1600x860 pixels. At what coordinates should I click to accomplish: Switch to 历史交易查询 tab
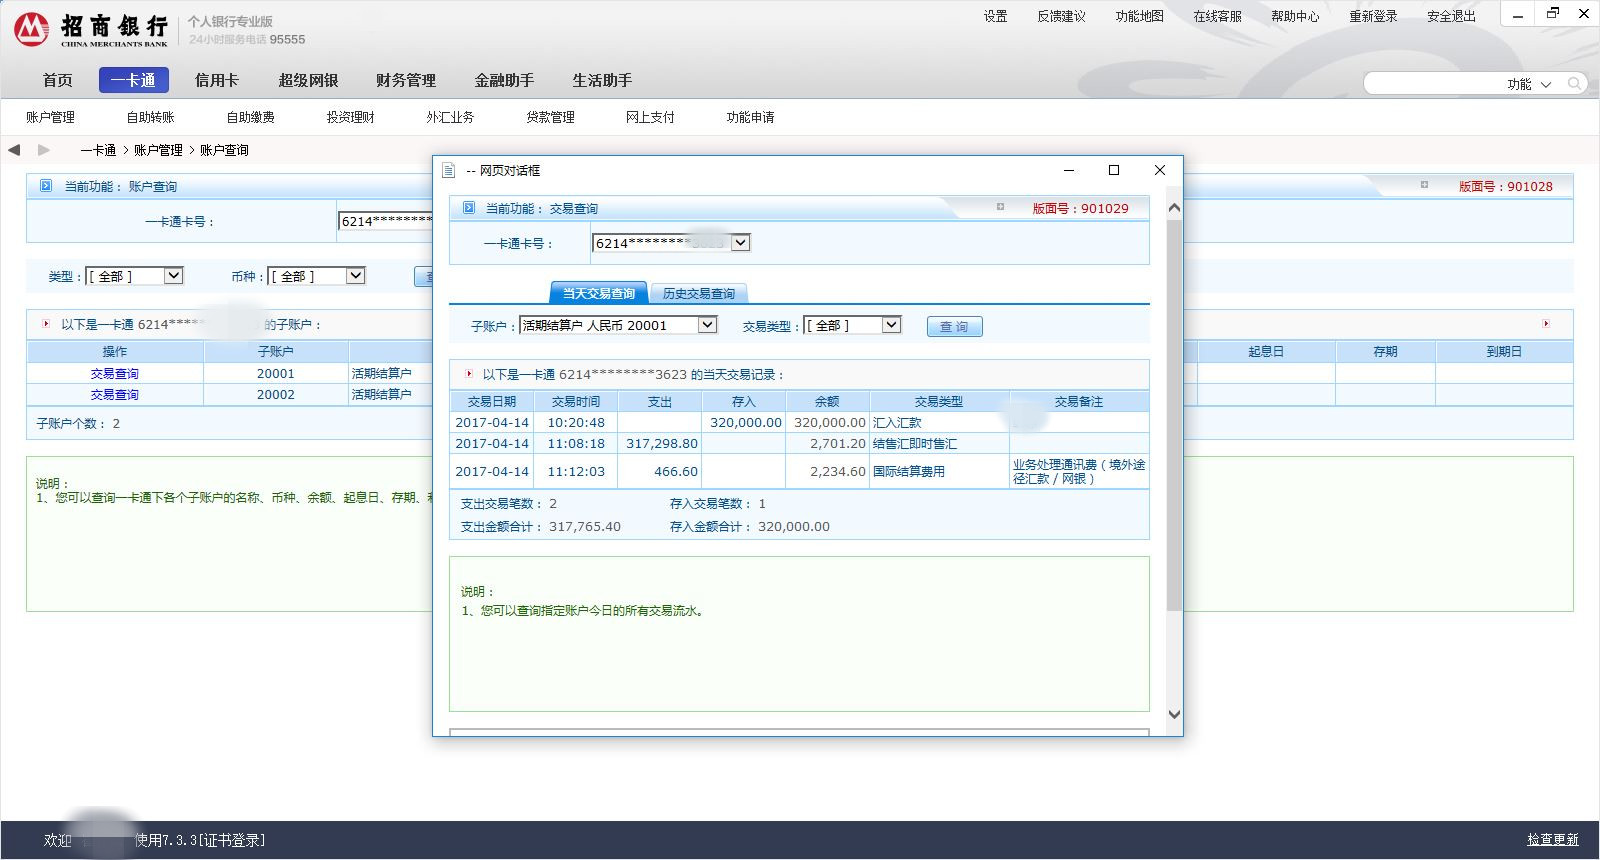tap(699, 293)
